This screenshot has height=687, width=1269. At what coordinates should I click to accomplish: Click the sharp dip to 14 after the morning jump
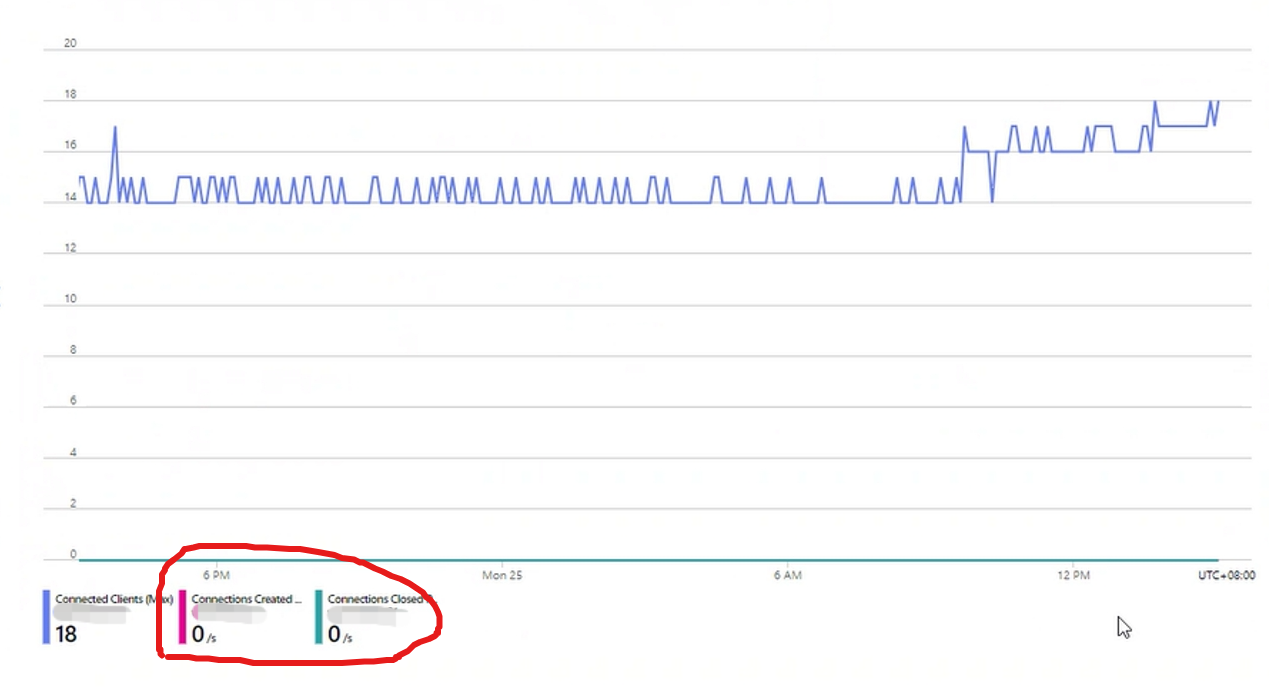point(992,201)
